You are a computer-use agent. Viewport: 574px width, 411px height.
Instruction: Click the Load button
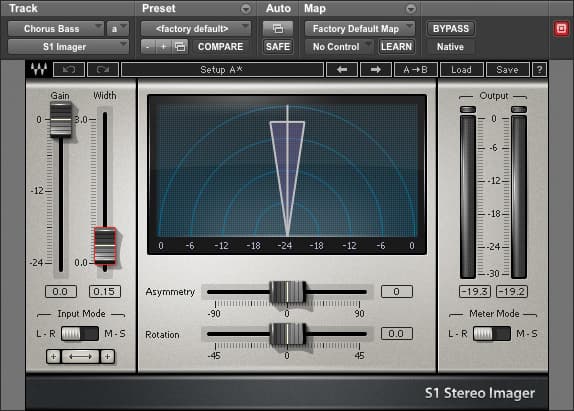pyautogui.click(x=461, y=70)
